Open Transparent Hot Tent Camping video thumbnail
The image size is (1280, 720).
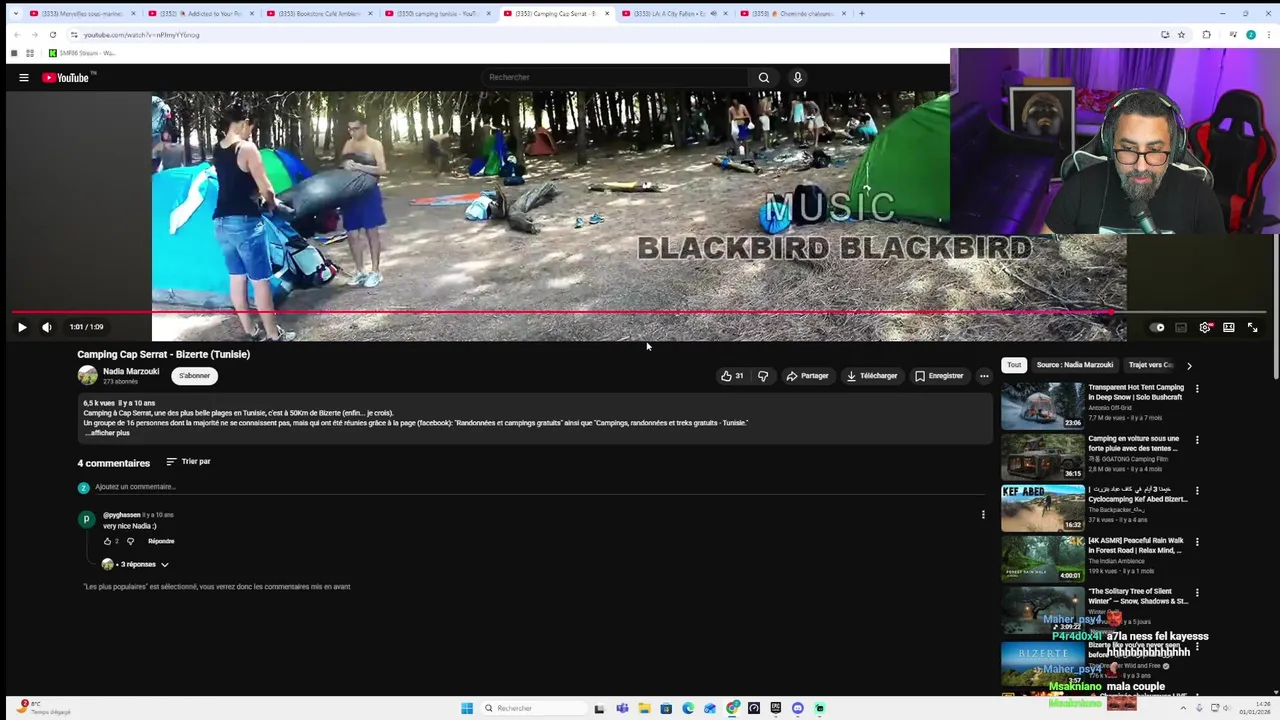click(1043, 406)
